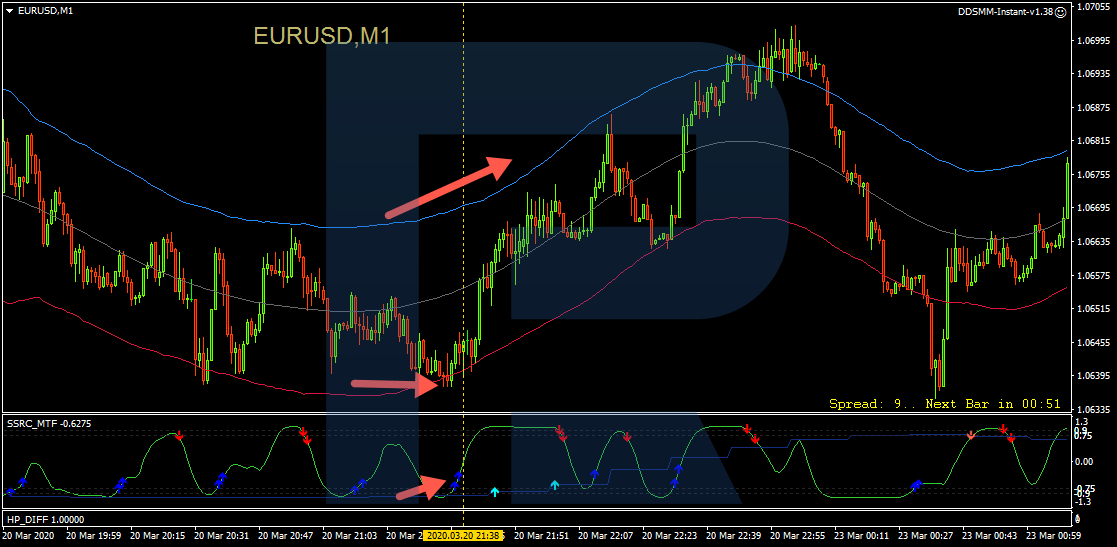Click highlighted 2020.03.20 21:38 time marker

tap(463, 537)
